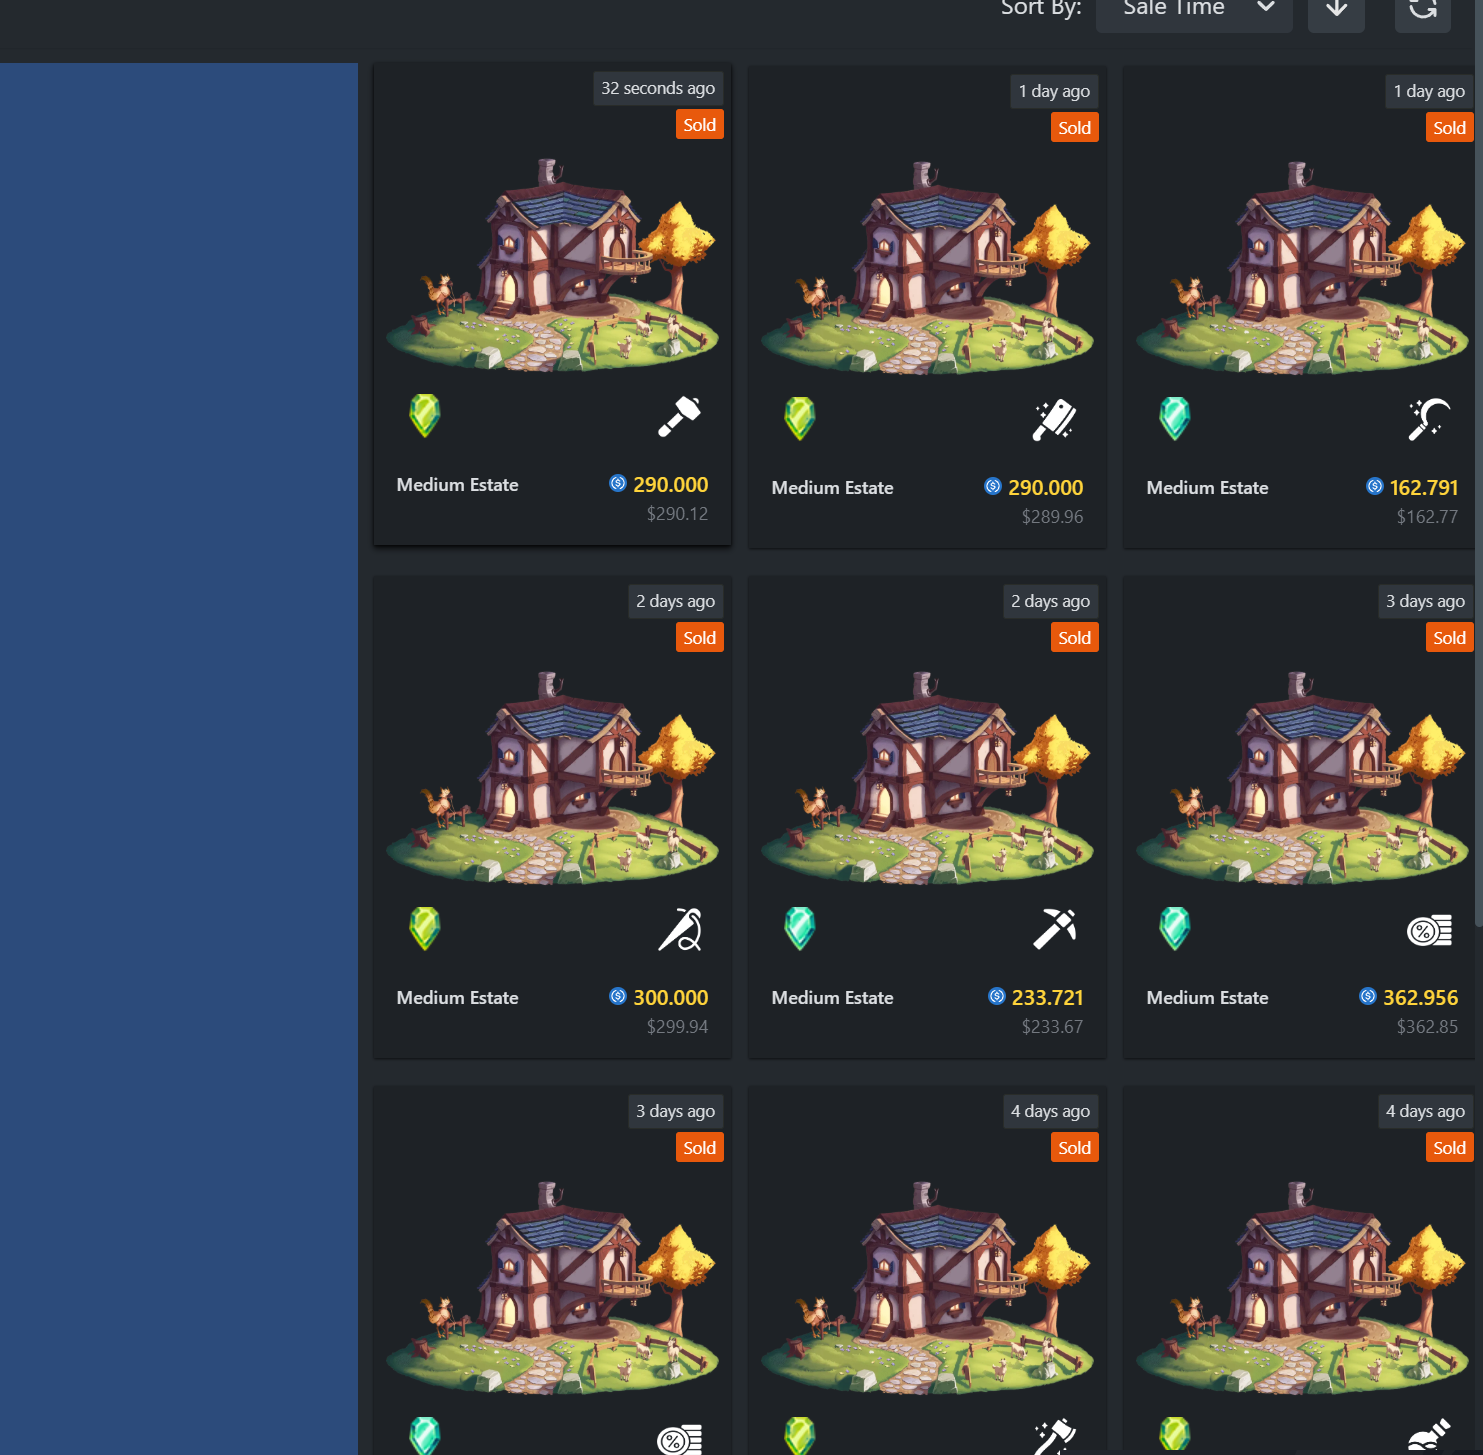This screenshot has width=1483, height=1455.
Task: Click cleaver icon on $289.96 card
Action: tap(1054, 420)
